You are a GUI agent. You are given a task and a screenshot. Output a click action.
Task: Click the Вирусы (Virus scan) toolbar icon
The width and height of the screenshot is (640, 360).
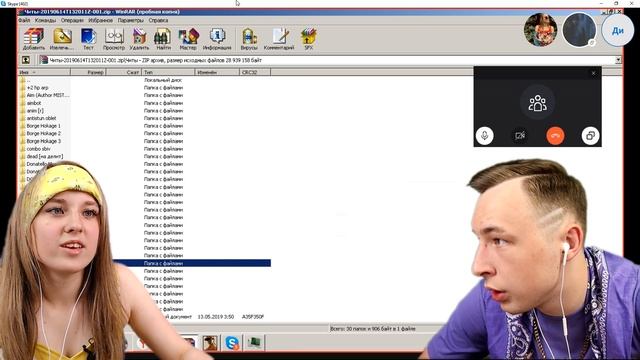(249, 39)
